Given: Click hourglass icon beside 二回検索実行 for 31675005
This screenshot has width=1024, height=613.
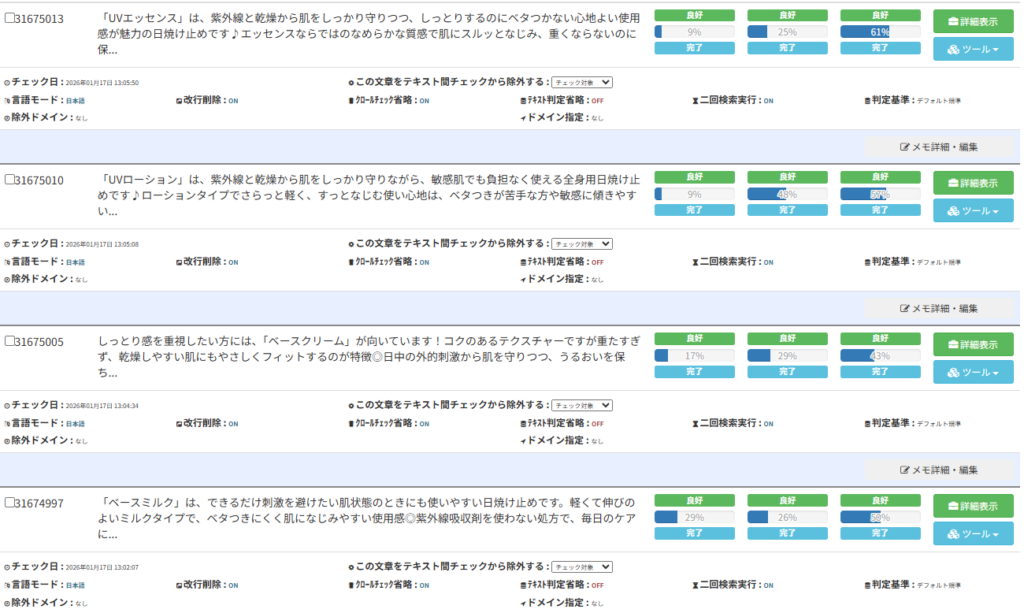Looking at the screenshot, I should pos(695,423).
